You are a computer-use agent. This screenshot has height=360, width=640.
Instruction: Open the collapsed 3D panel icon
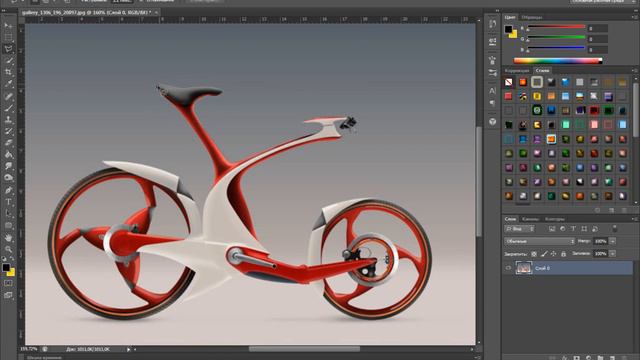(493, 122)
